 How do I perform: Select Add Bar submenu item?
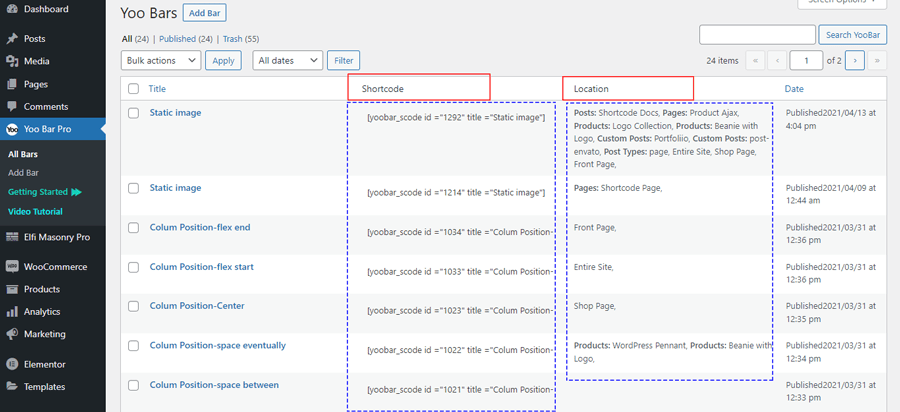[x=24, y=173]
